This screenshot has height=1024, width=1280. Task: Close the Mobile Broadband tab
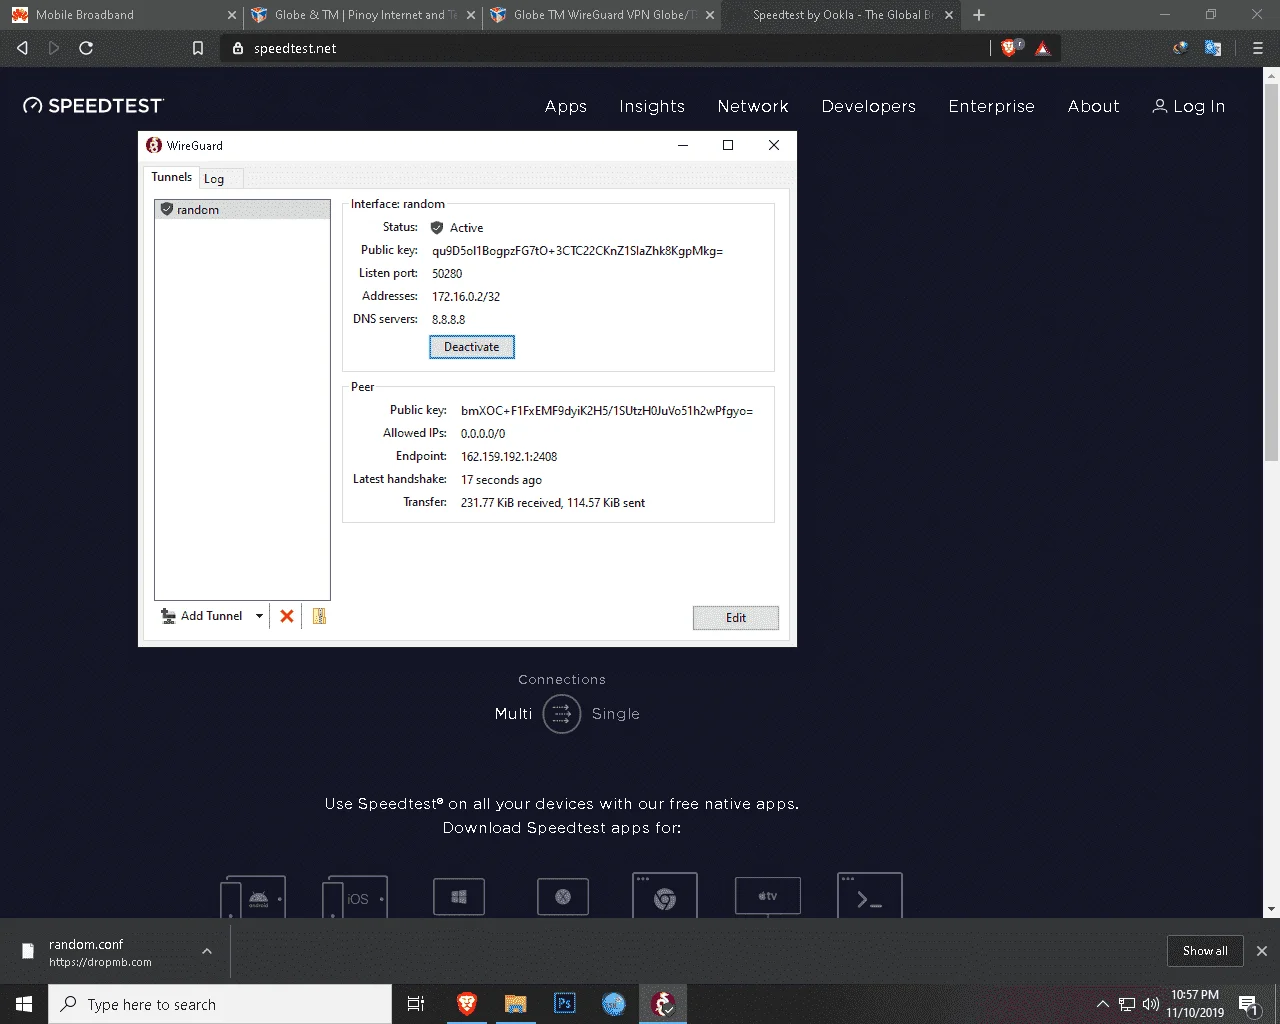[x=232, y=15]
